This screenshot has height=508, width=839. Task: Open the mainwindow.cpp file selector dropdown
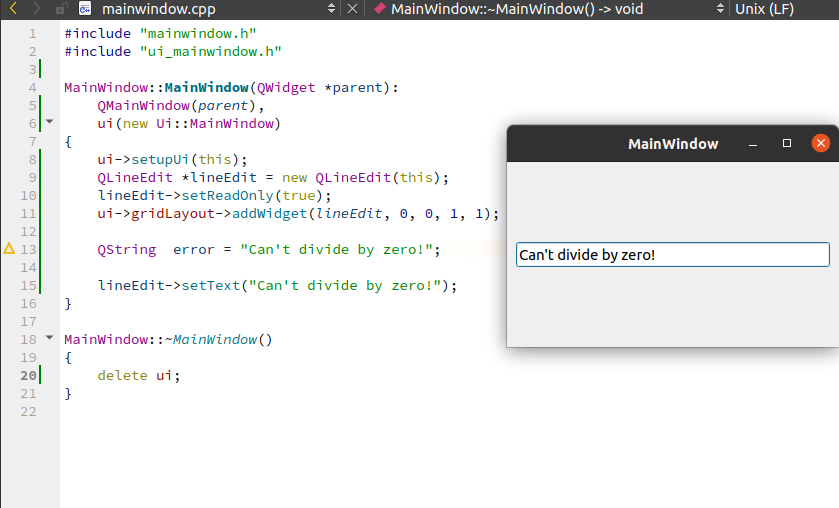[331, 9]
